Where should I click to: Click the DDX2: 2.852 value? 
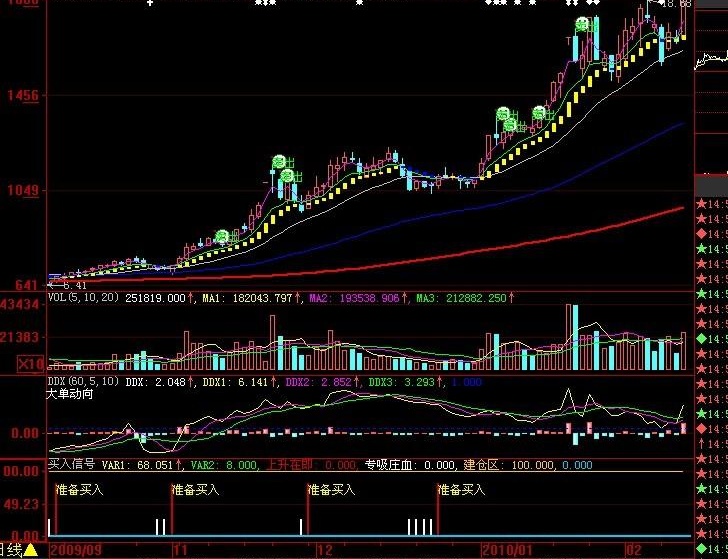(x=318, y=382)
